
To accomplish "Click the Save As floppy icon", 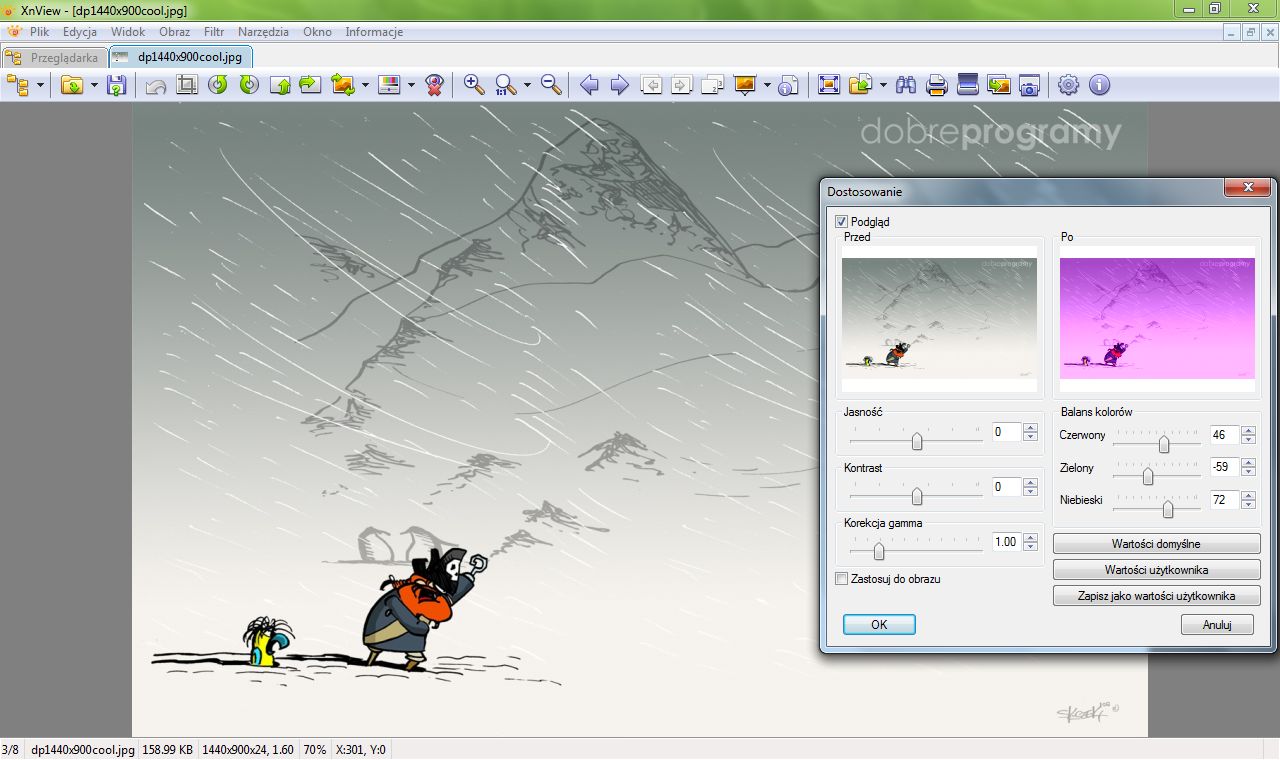I will (x=117, y=85).
